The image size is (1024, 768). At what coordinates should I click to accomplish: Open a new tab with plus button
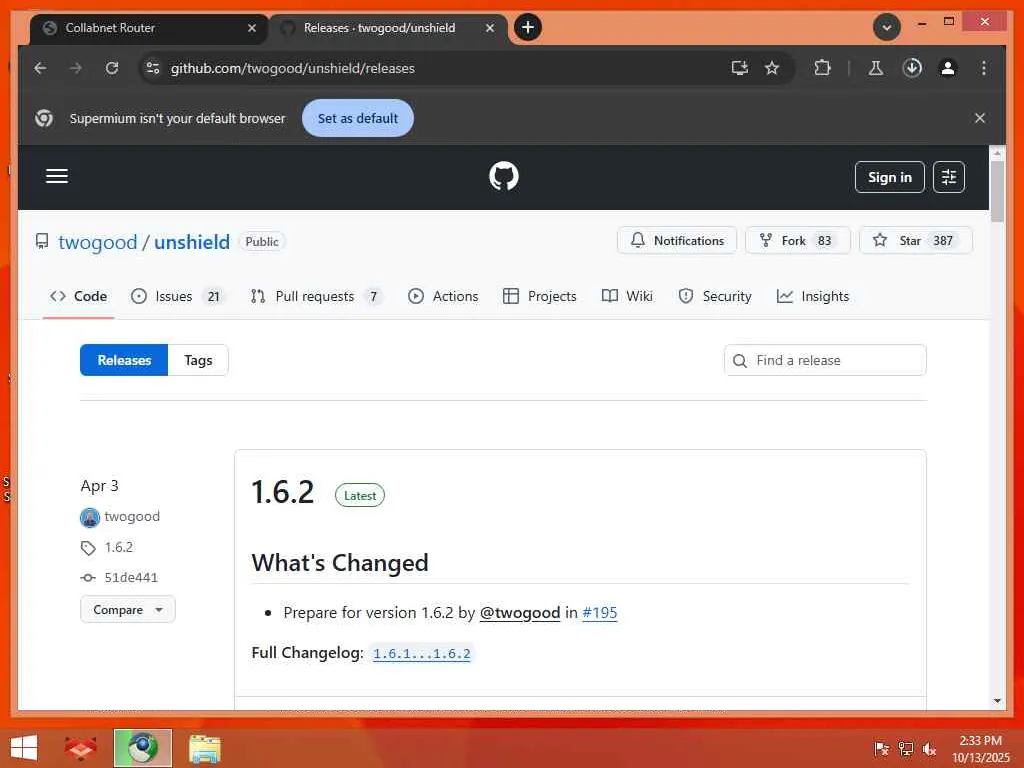[x=528, y=27]
